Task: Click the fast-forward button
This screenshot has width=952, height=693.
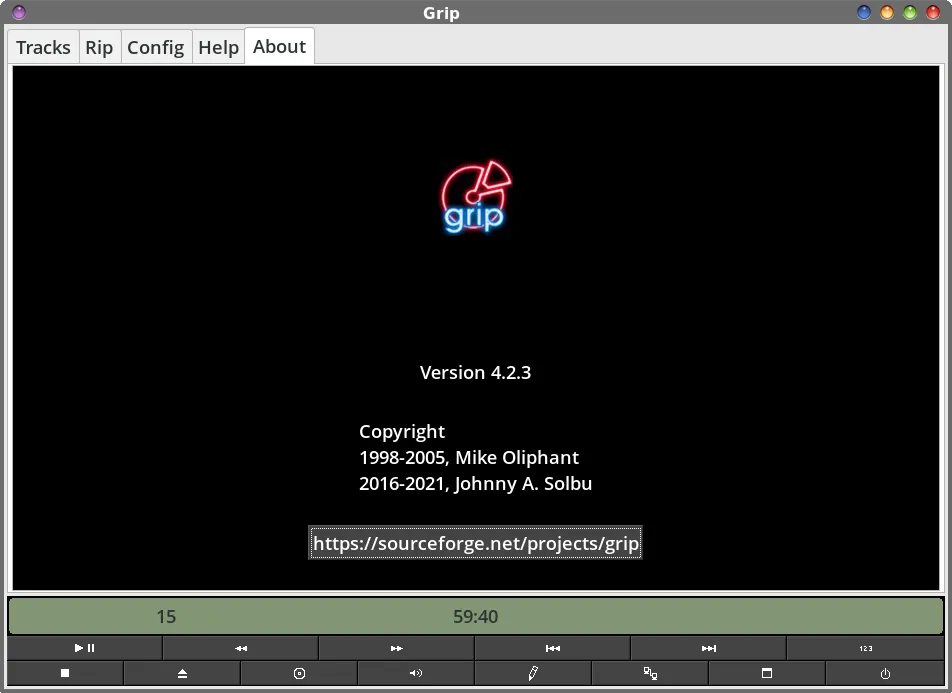Action: (396, 648)
